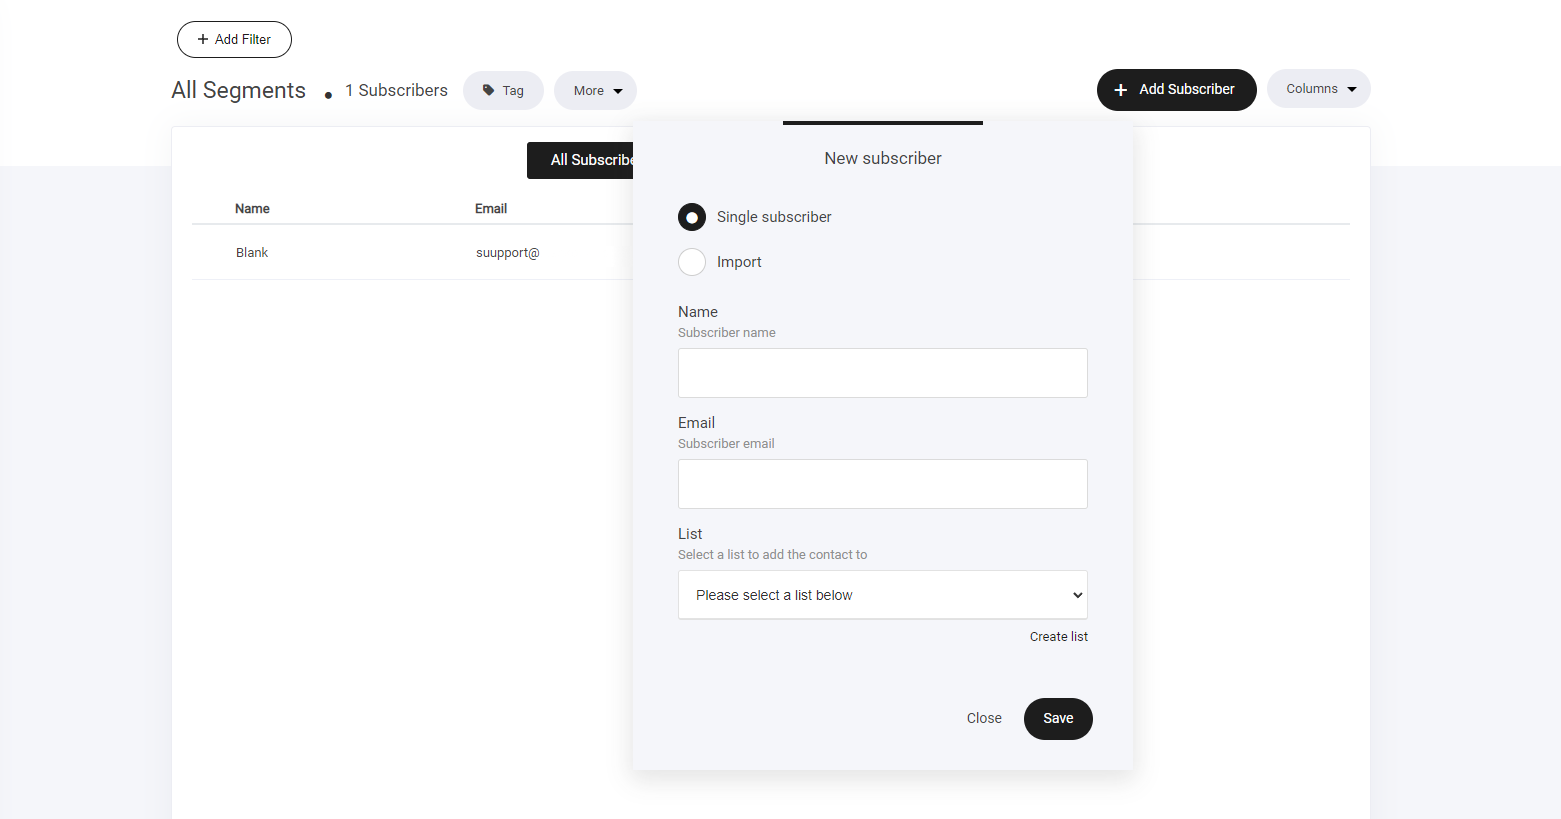Image resolution: width=1561 pixels, height=819 pixels.
Task: Choose the Import radio option
Action: tap(692, 262)
